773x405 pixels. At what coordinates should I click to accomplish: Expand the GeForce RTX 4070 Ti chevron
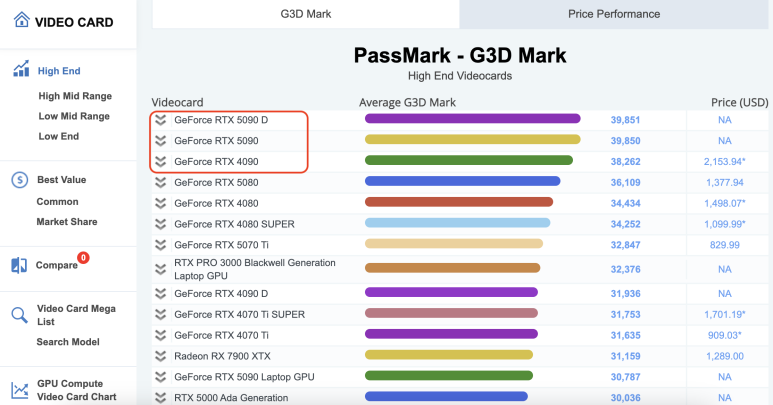click(160, 335)
